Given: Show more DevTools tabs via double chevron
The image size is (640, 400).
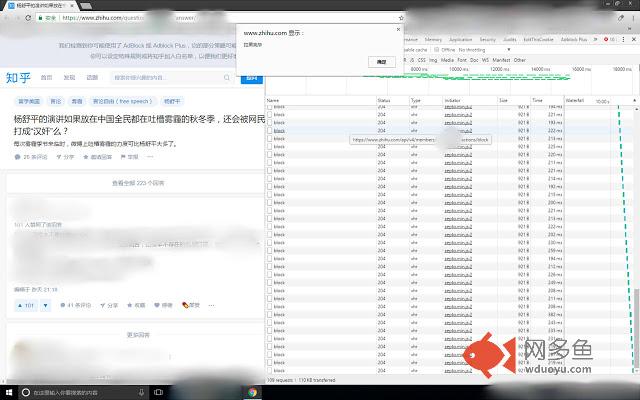Looking at the screenshot, I should tap(595, 40).
